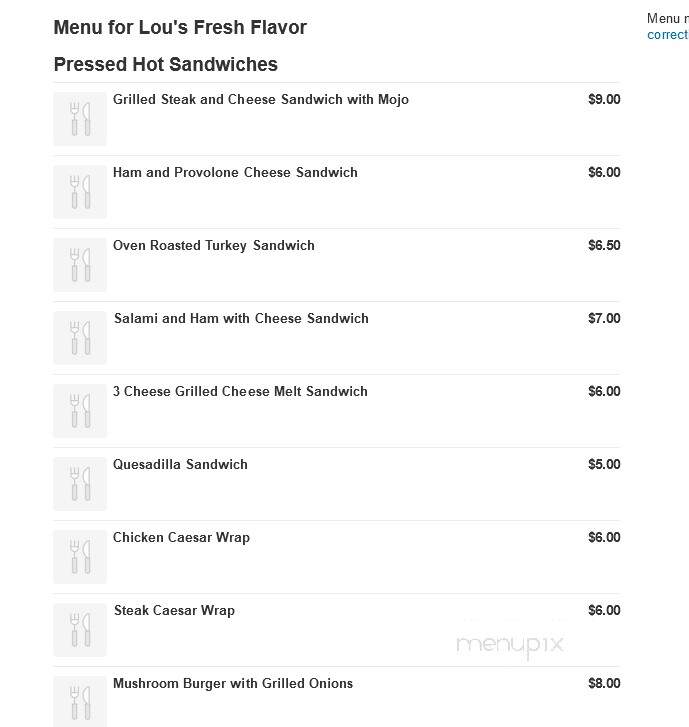Click Grilled Steak and Cheese Sandwich with Mojo
The width and height of the screenshot is (689, 727).
(x=261, y=100)
